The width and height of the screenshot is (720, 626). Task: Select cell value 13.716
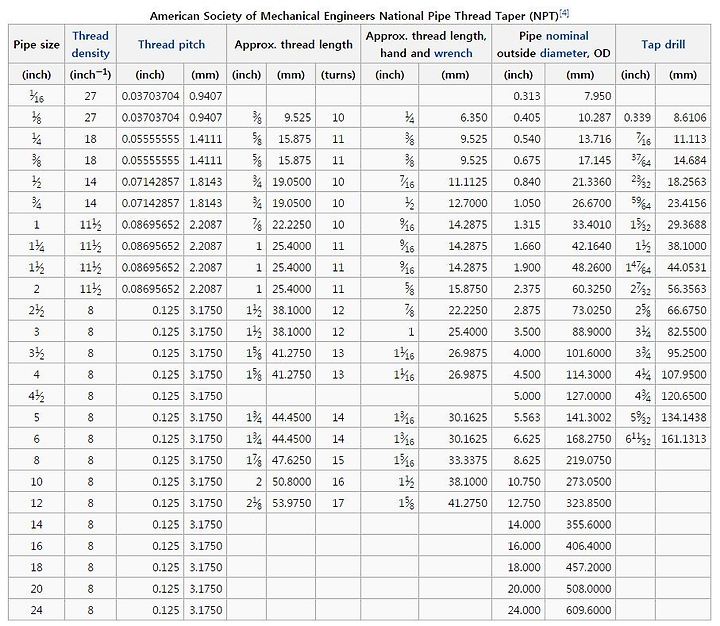pos(595,139)
